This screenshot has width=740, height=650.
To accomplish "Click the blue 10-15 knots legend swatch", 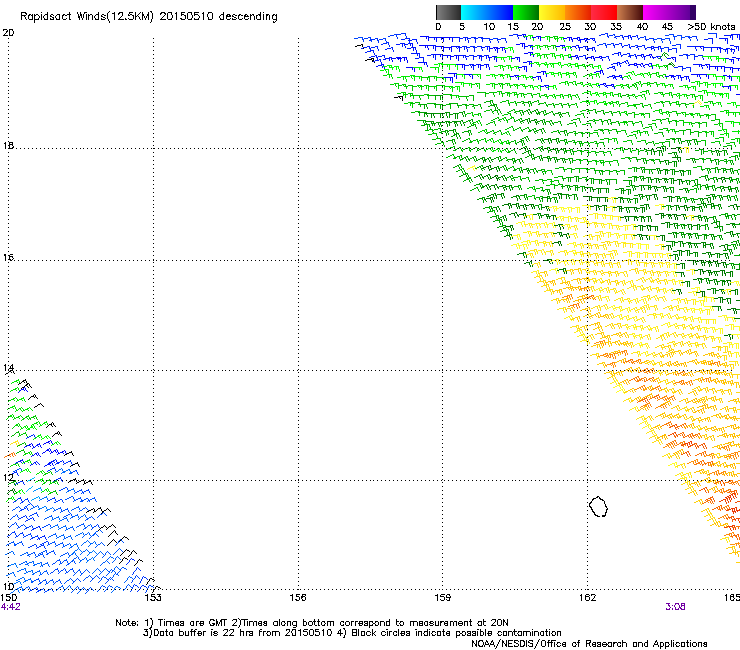I will (500, 12).
